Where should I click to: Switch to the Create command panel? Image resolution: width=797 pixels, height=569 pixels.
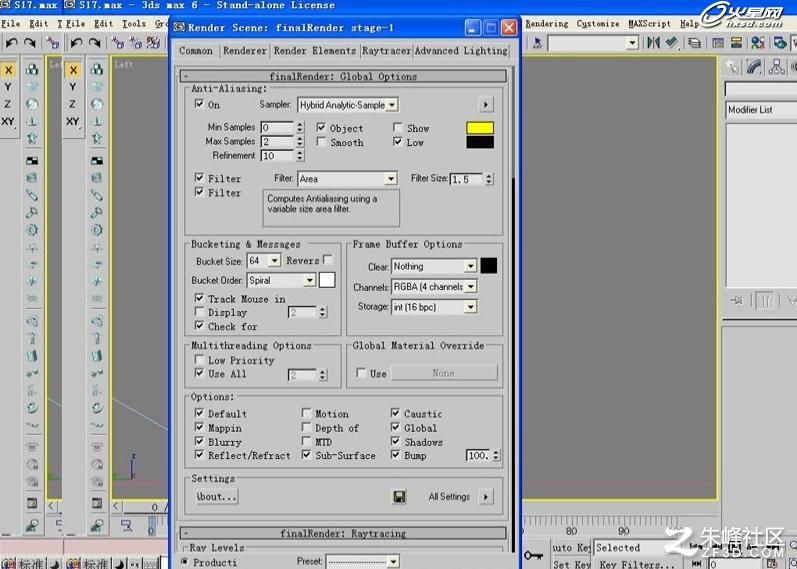coord(733,67)
